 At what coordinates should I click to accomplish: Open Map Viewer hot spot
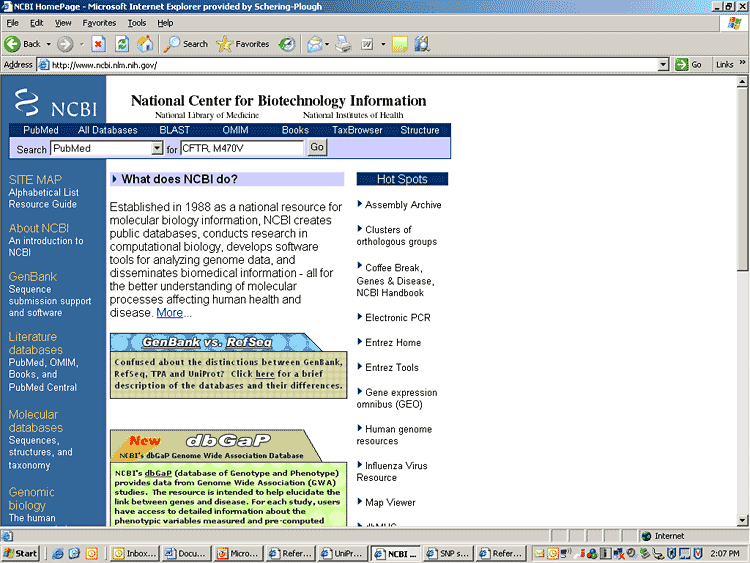pyautogui.click(x=390, y=502)
